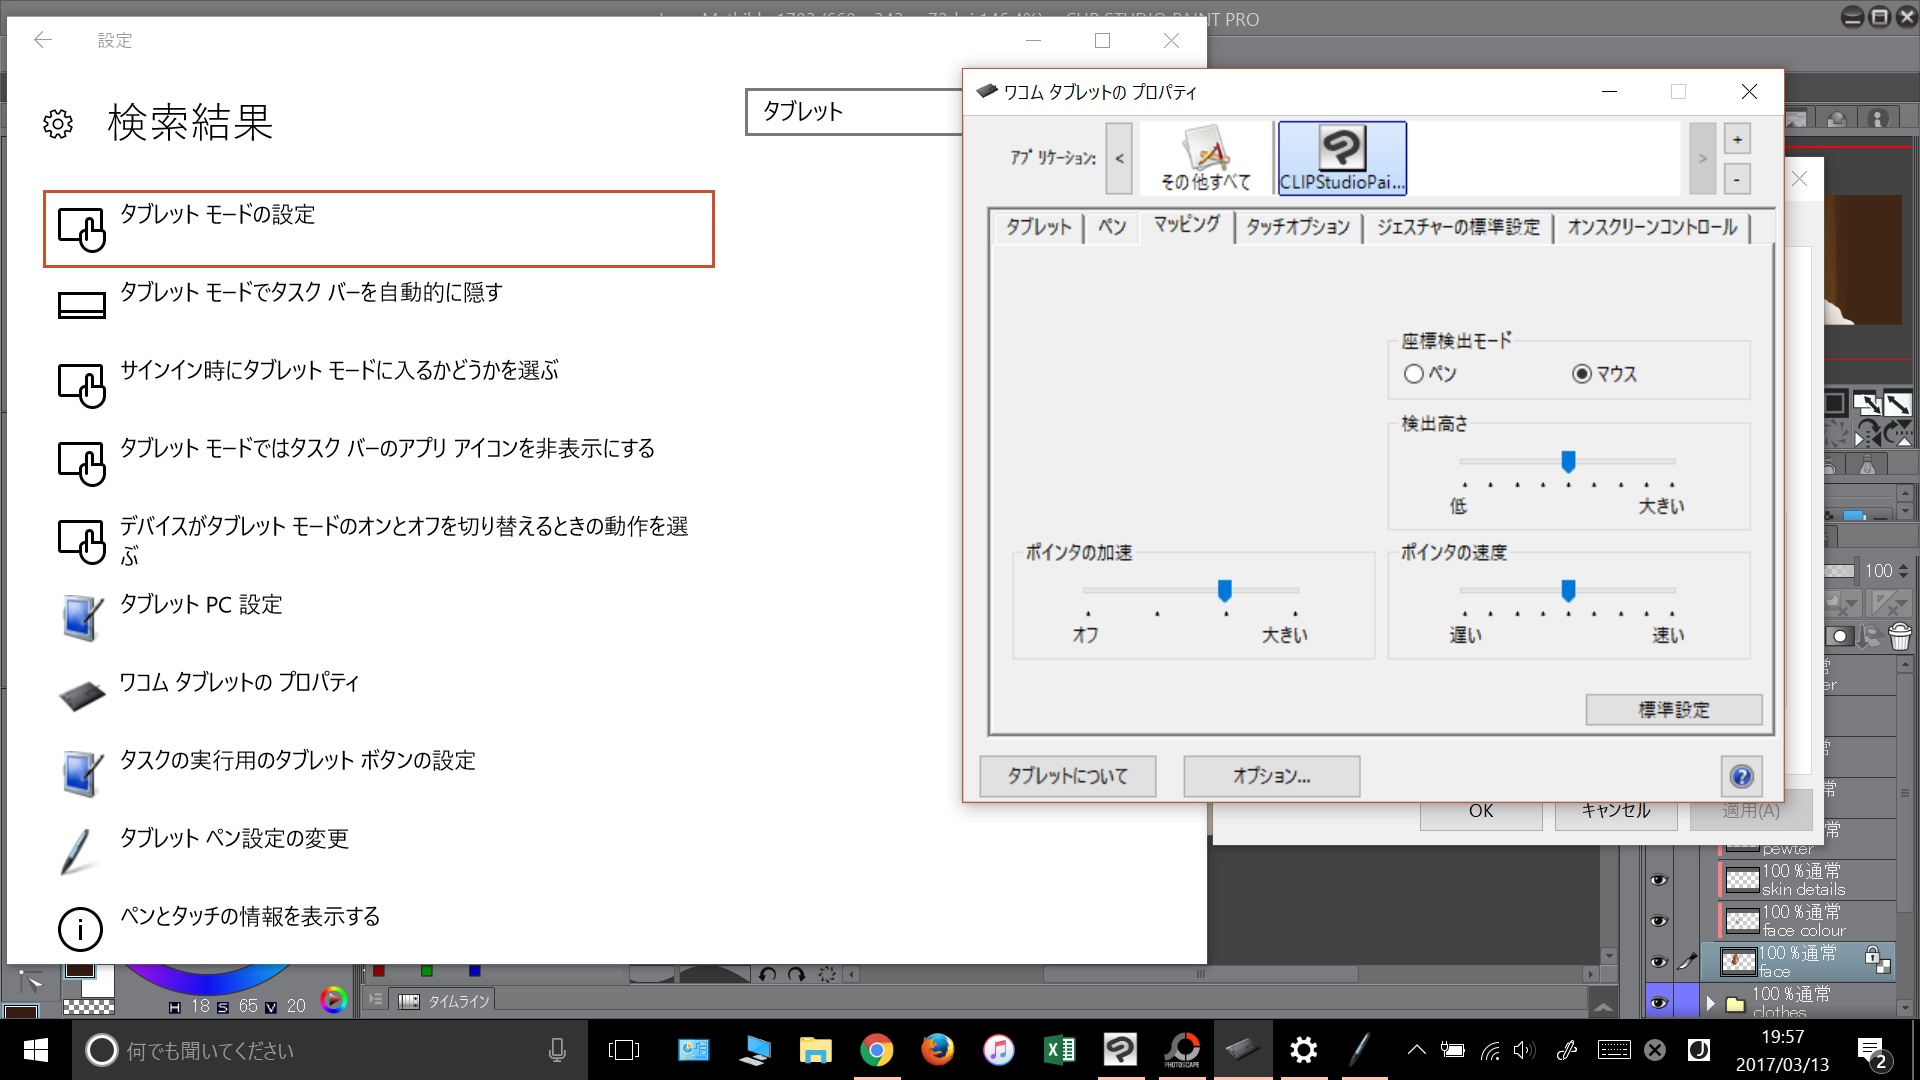Click the colour wheel icon beside HSV values
Screen dimensions: 1920x1080
click(x=333, y=1000)
